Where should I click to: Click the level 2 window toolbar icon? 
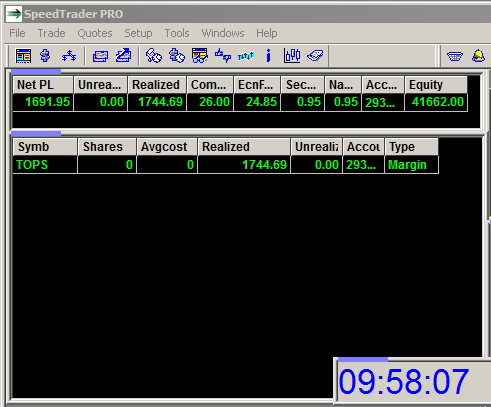coord(23,56)
